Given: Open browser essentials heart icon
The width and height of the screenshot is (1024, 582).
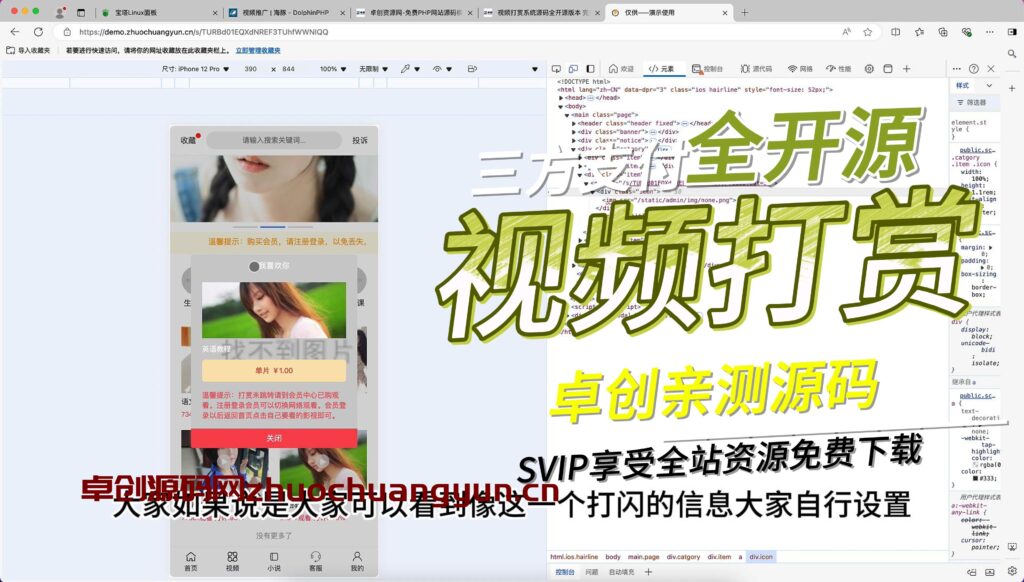Looking at the screenshot, I should coord(967,31).
